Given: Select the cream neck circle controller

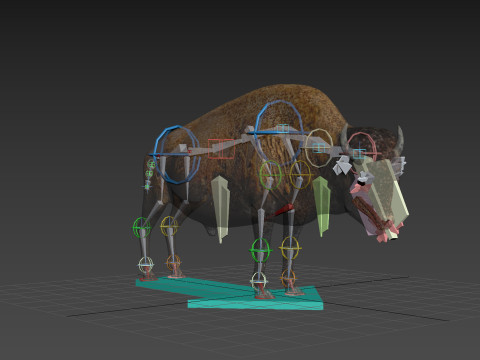Looking at the screenshot, I should click(319, 148).
